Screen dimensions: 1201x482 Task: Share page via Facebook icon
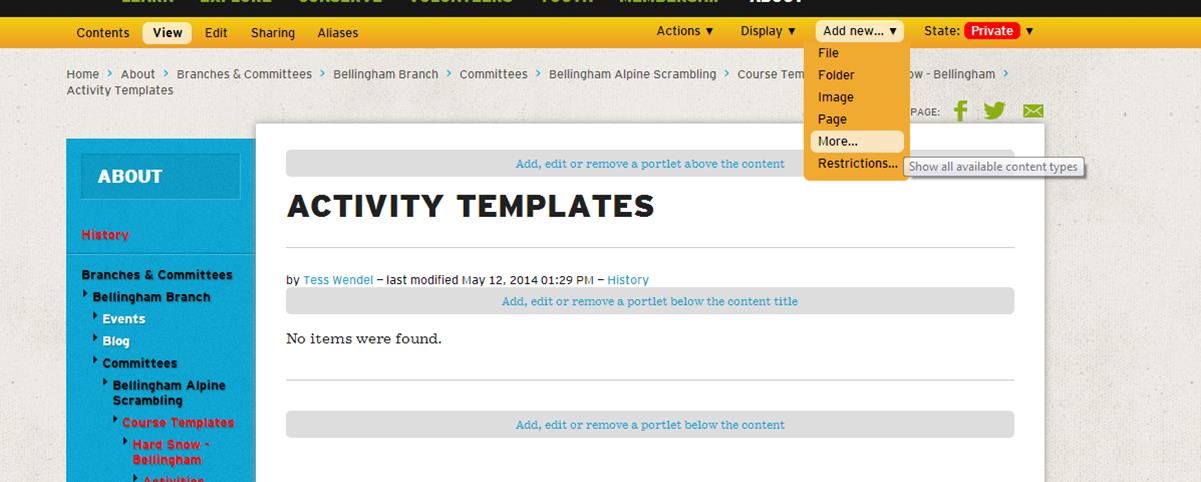tap(960, 111)
